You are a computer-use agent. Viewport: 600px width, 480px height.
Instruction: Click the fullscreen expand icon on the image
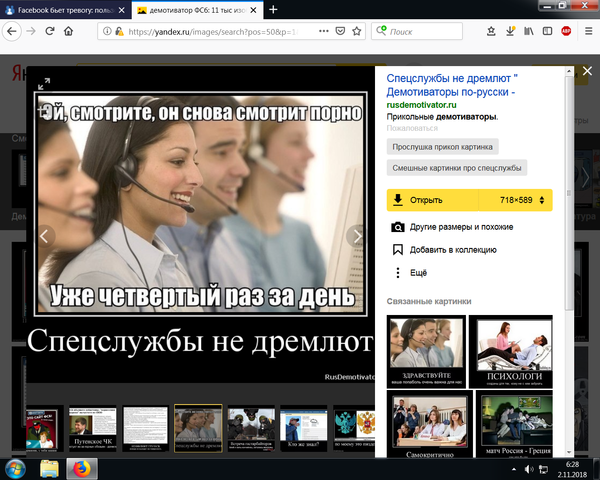43,83
